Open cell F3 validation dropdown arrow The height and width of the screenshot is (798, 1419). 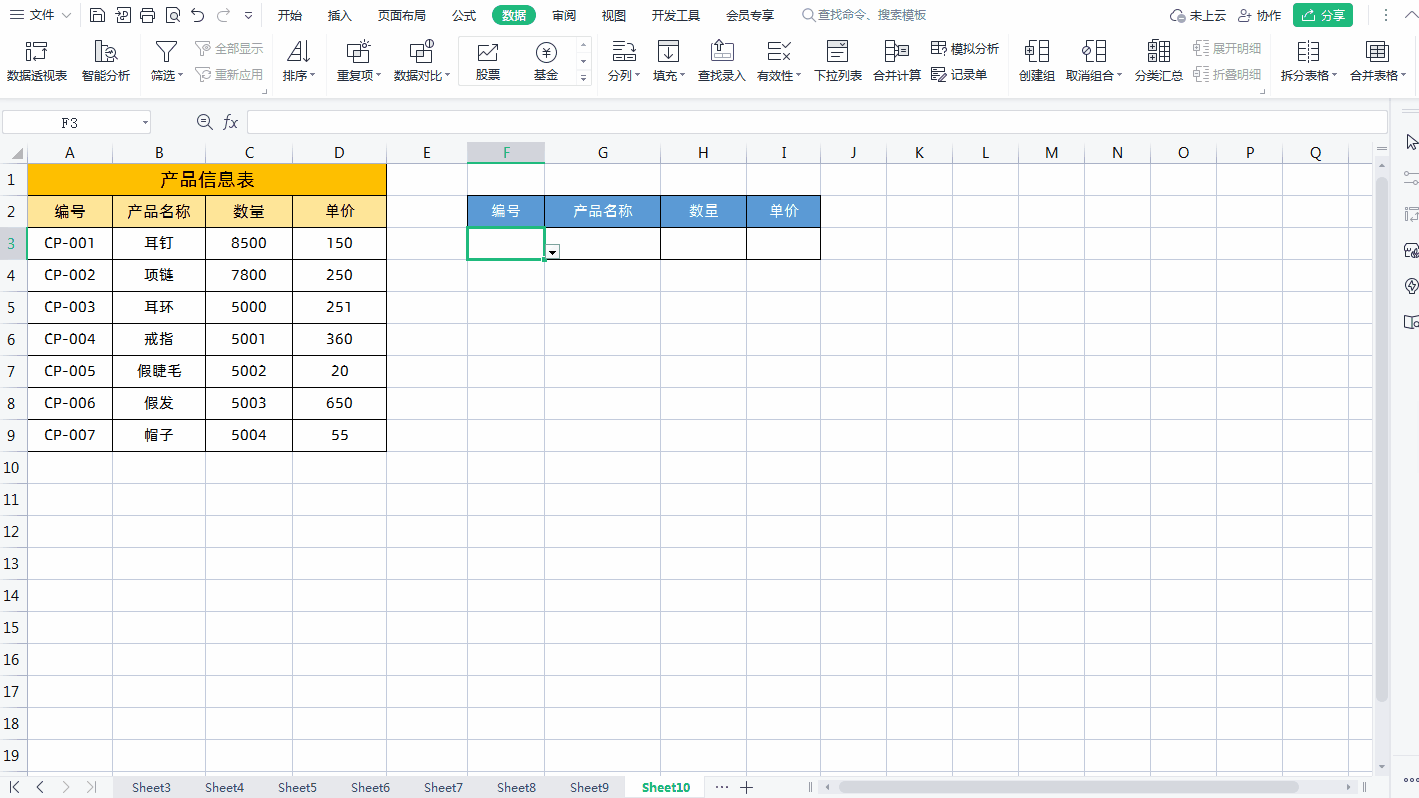tap(553, 252)
